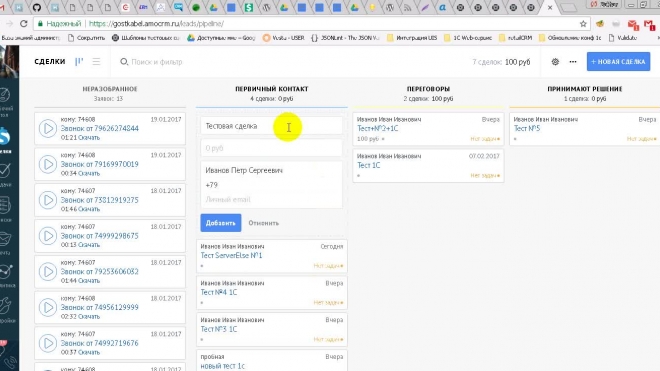660x371 pixels.
Task: Play call recording from 74992719676
Action: [x=48, y=343]
